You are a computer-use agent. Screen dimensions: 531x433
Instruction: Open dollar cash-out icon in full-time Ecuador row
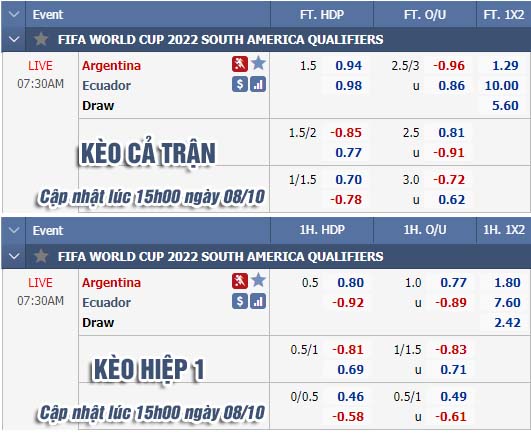click(x=240, y=84)
